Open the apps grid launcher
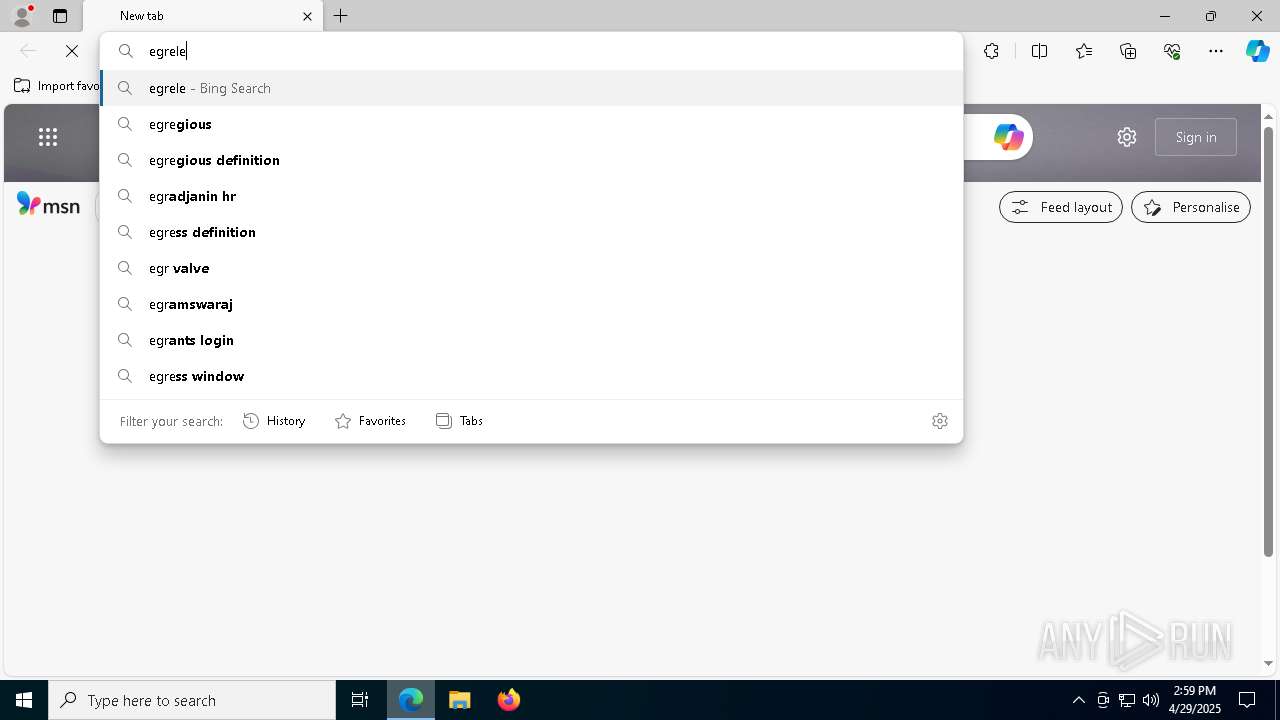The width and height of the screenshot is (1280, 720). click(48, 137)
